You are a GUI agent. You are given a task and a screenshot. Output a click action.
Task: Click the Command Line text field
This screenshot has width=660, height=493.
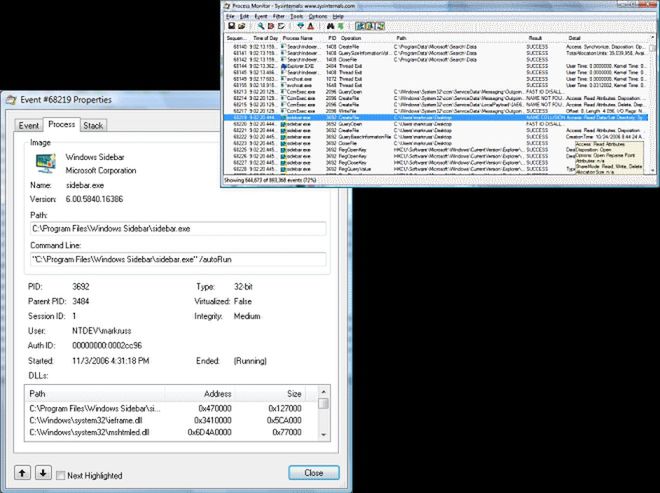click(x=178, y=259)
